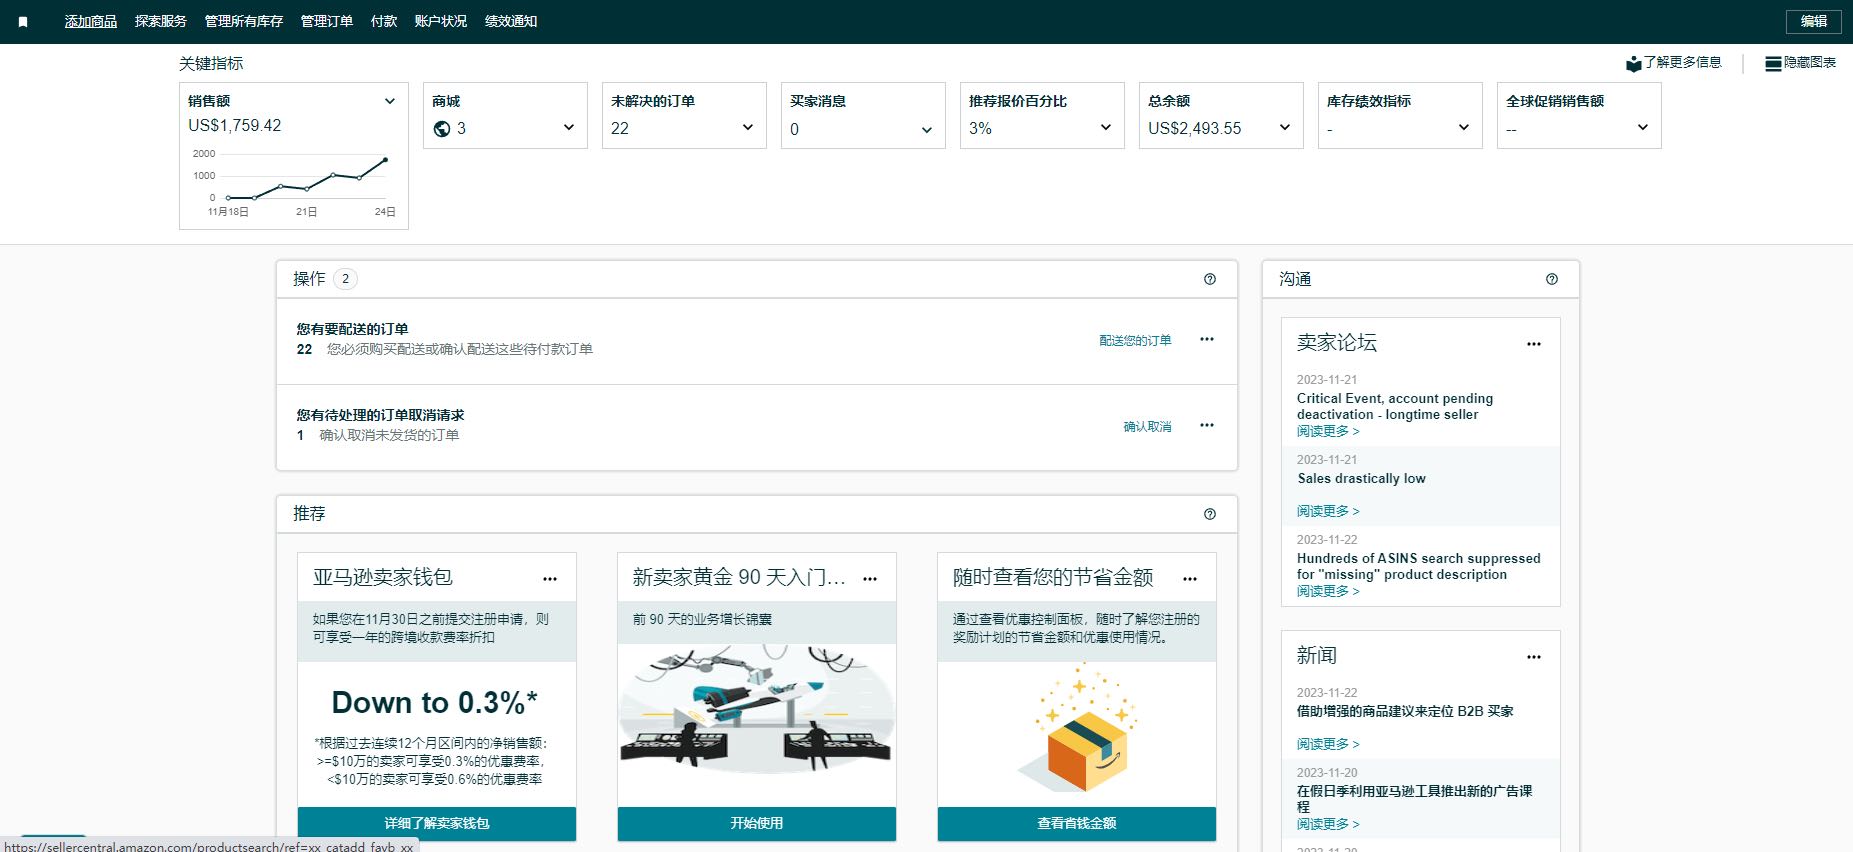Viewport: 1853px width, 852px height.
Task: Click the sales line chart thumbnail
Action: pos(294,182)
